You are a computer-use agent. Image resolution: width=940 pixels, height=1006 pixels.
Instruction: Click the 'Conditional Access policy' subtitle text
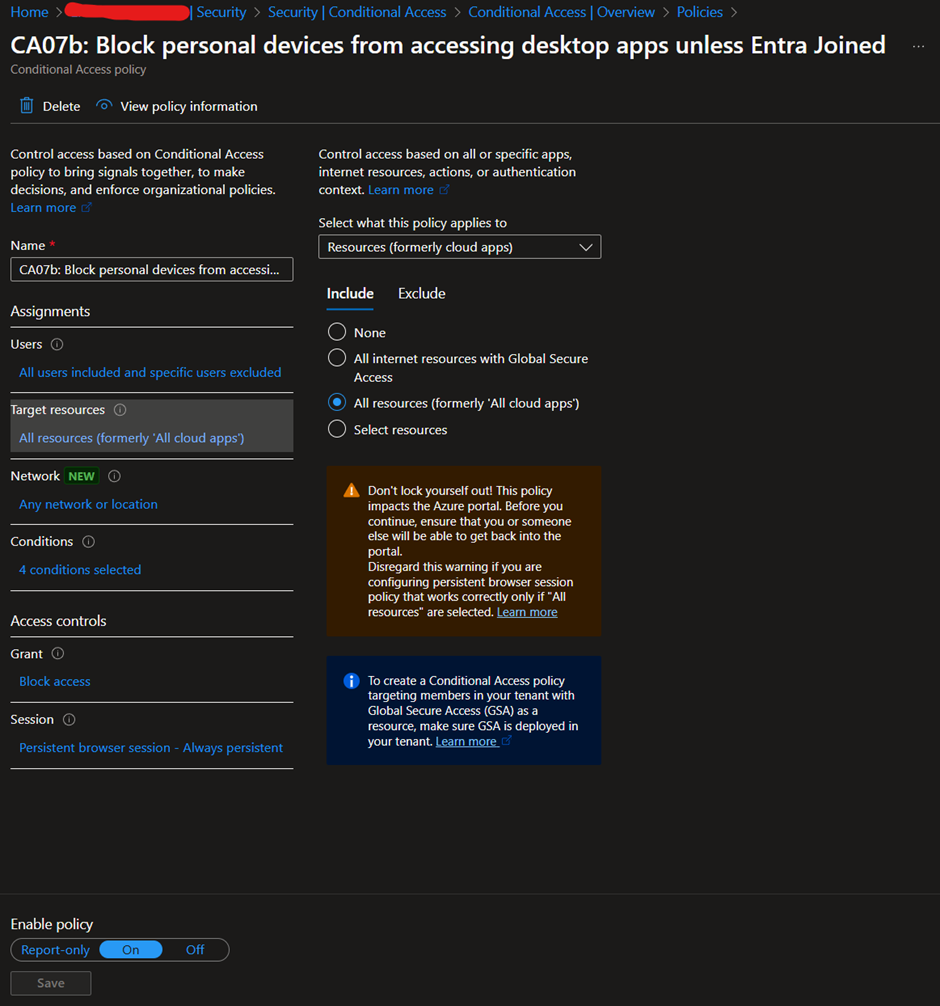point(78,69)
